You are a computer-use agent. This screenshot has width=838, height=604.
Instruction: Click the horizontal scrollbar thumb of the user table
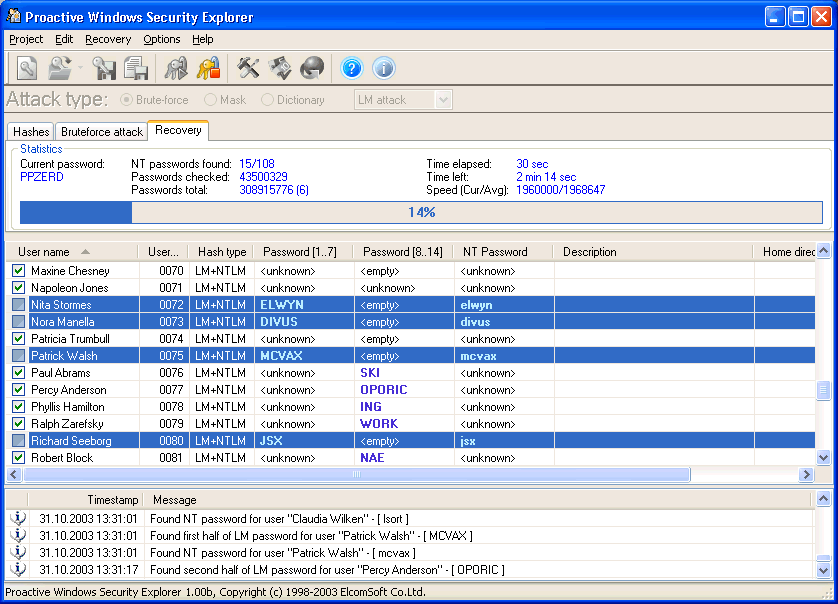pyautogui.click(x=356, y=474)
